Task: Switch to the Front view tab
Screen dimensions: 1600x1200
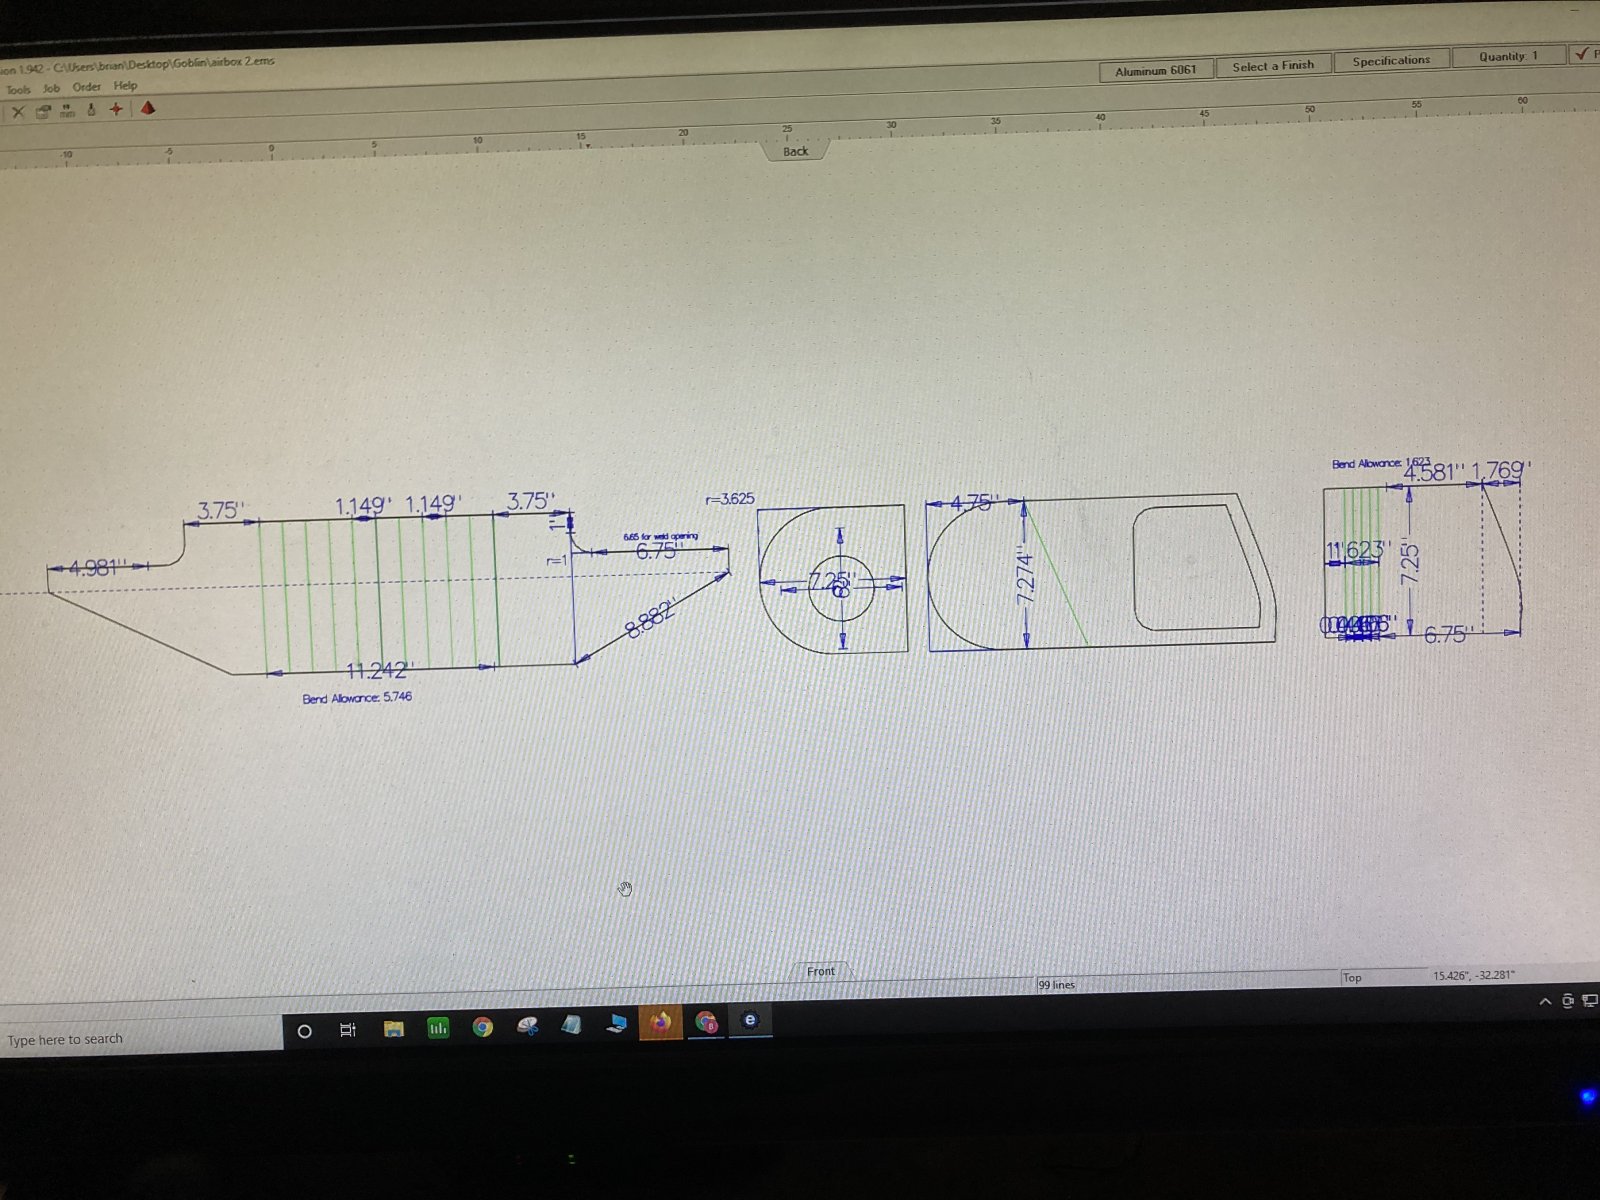Action: pos(821,971)
